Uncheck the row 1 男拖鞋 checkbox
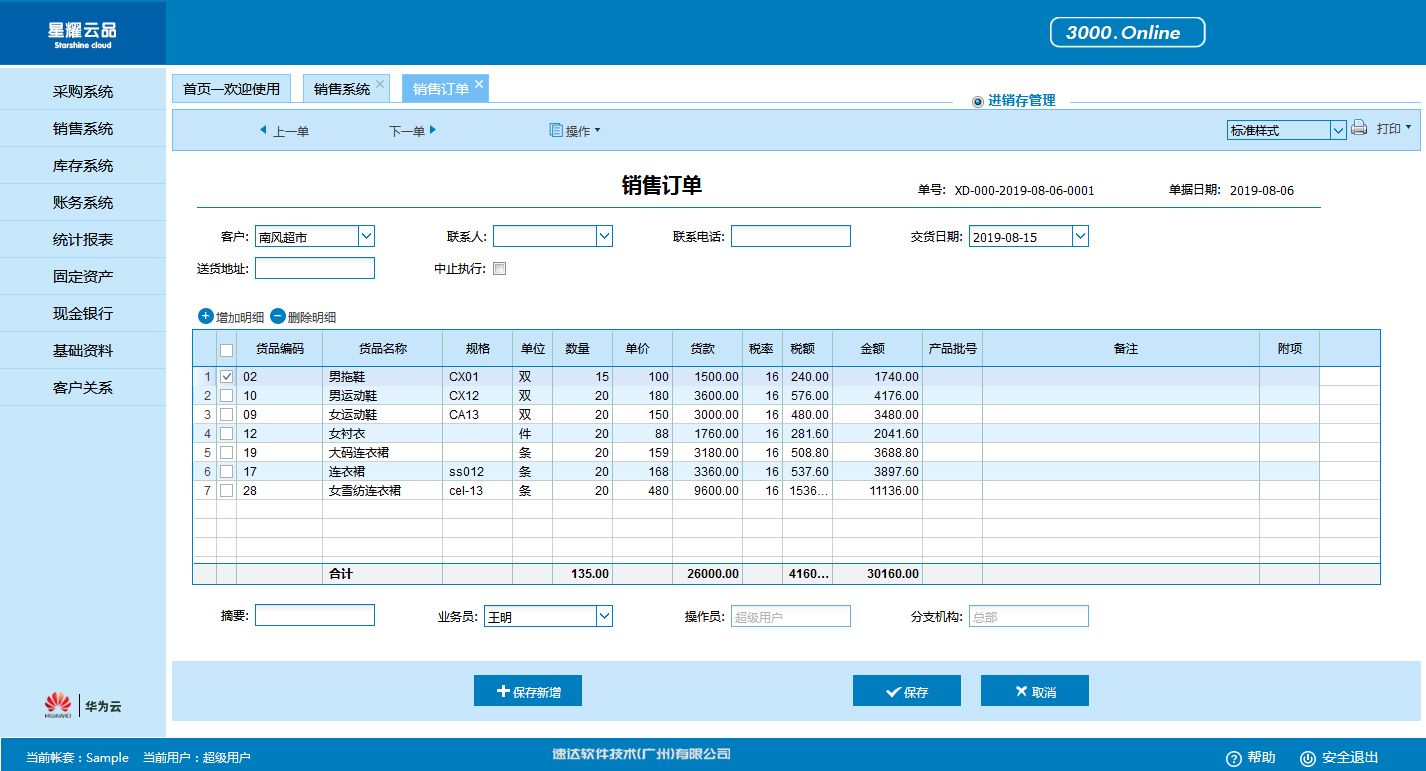Image resolution: width=1426 pixels, height=771 pixels. coord(226,377)
